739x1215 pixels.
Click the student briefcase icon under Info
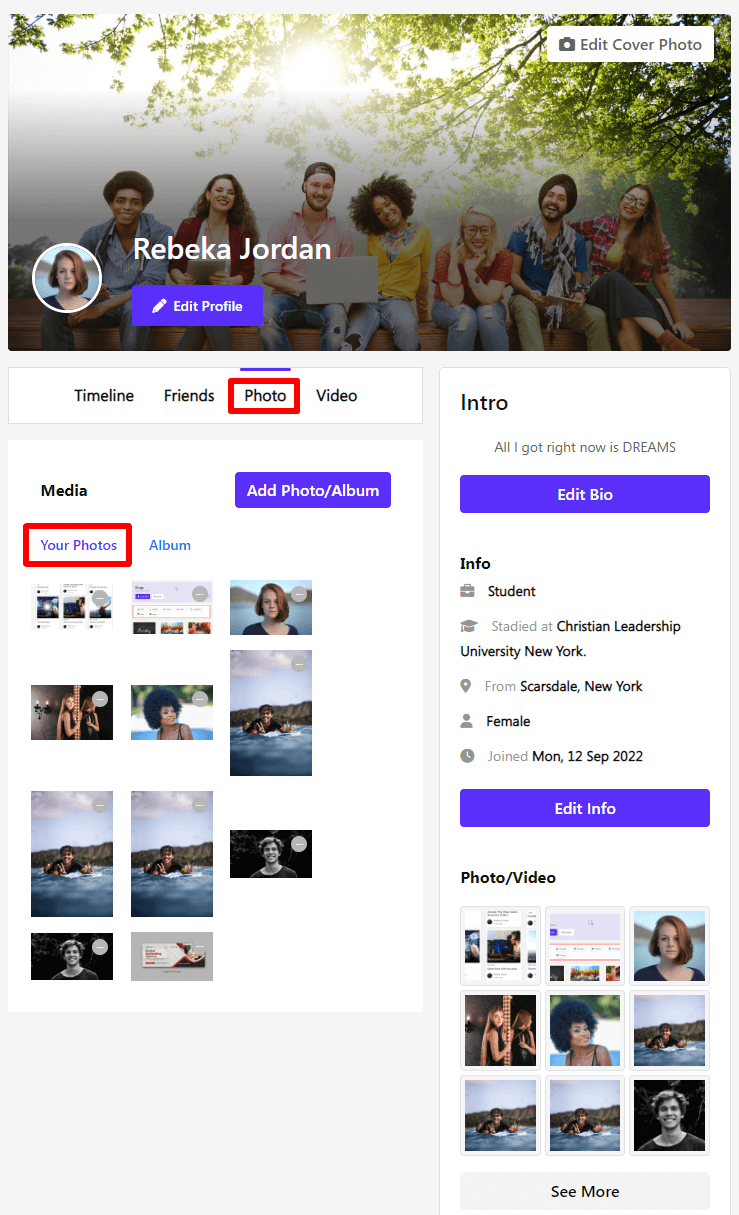tap(466, 591)
